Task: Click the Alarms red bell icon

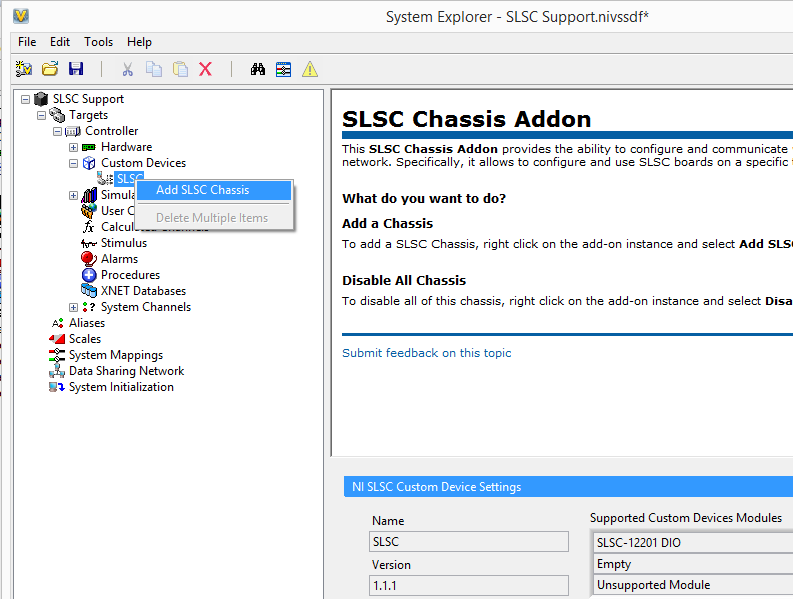Action: point(89,259)
